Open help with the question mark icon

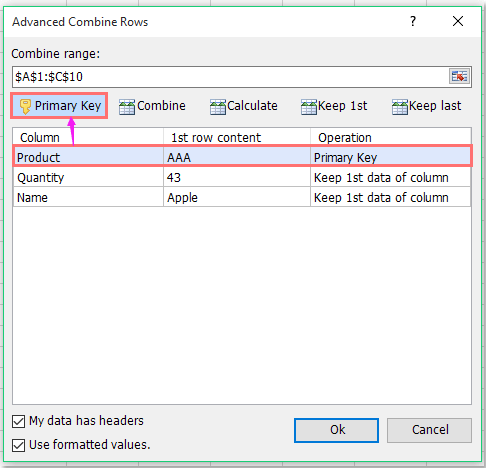413,21
